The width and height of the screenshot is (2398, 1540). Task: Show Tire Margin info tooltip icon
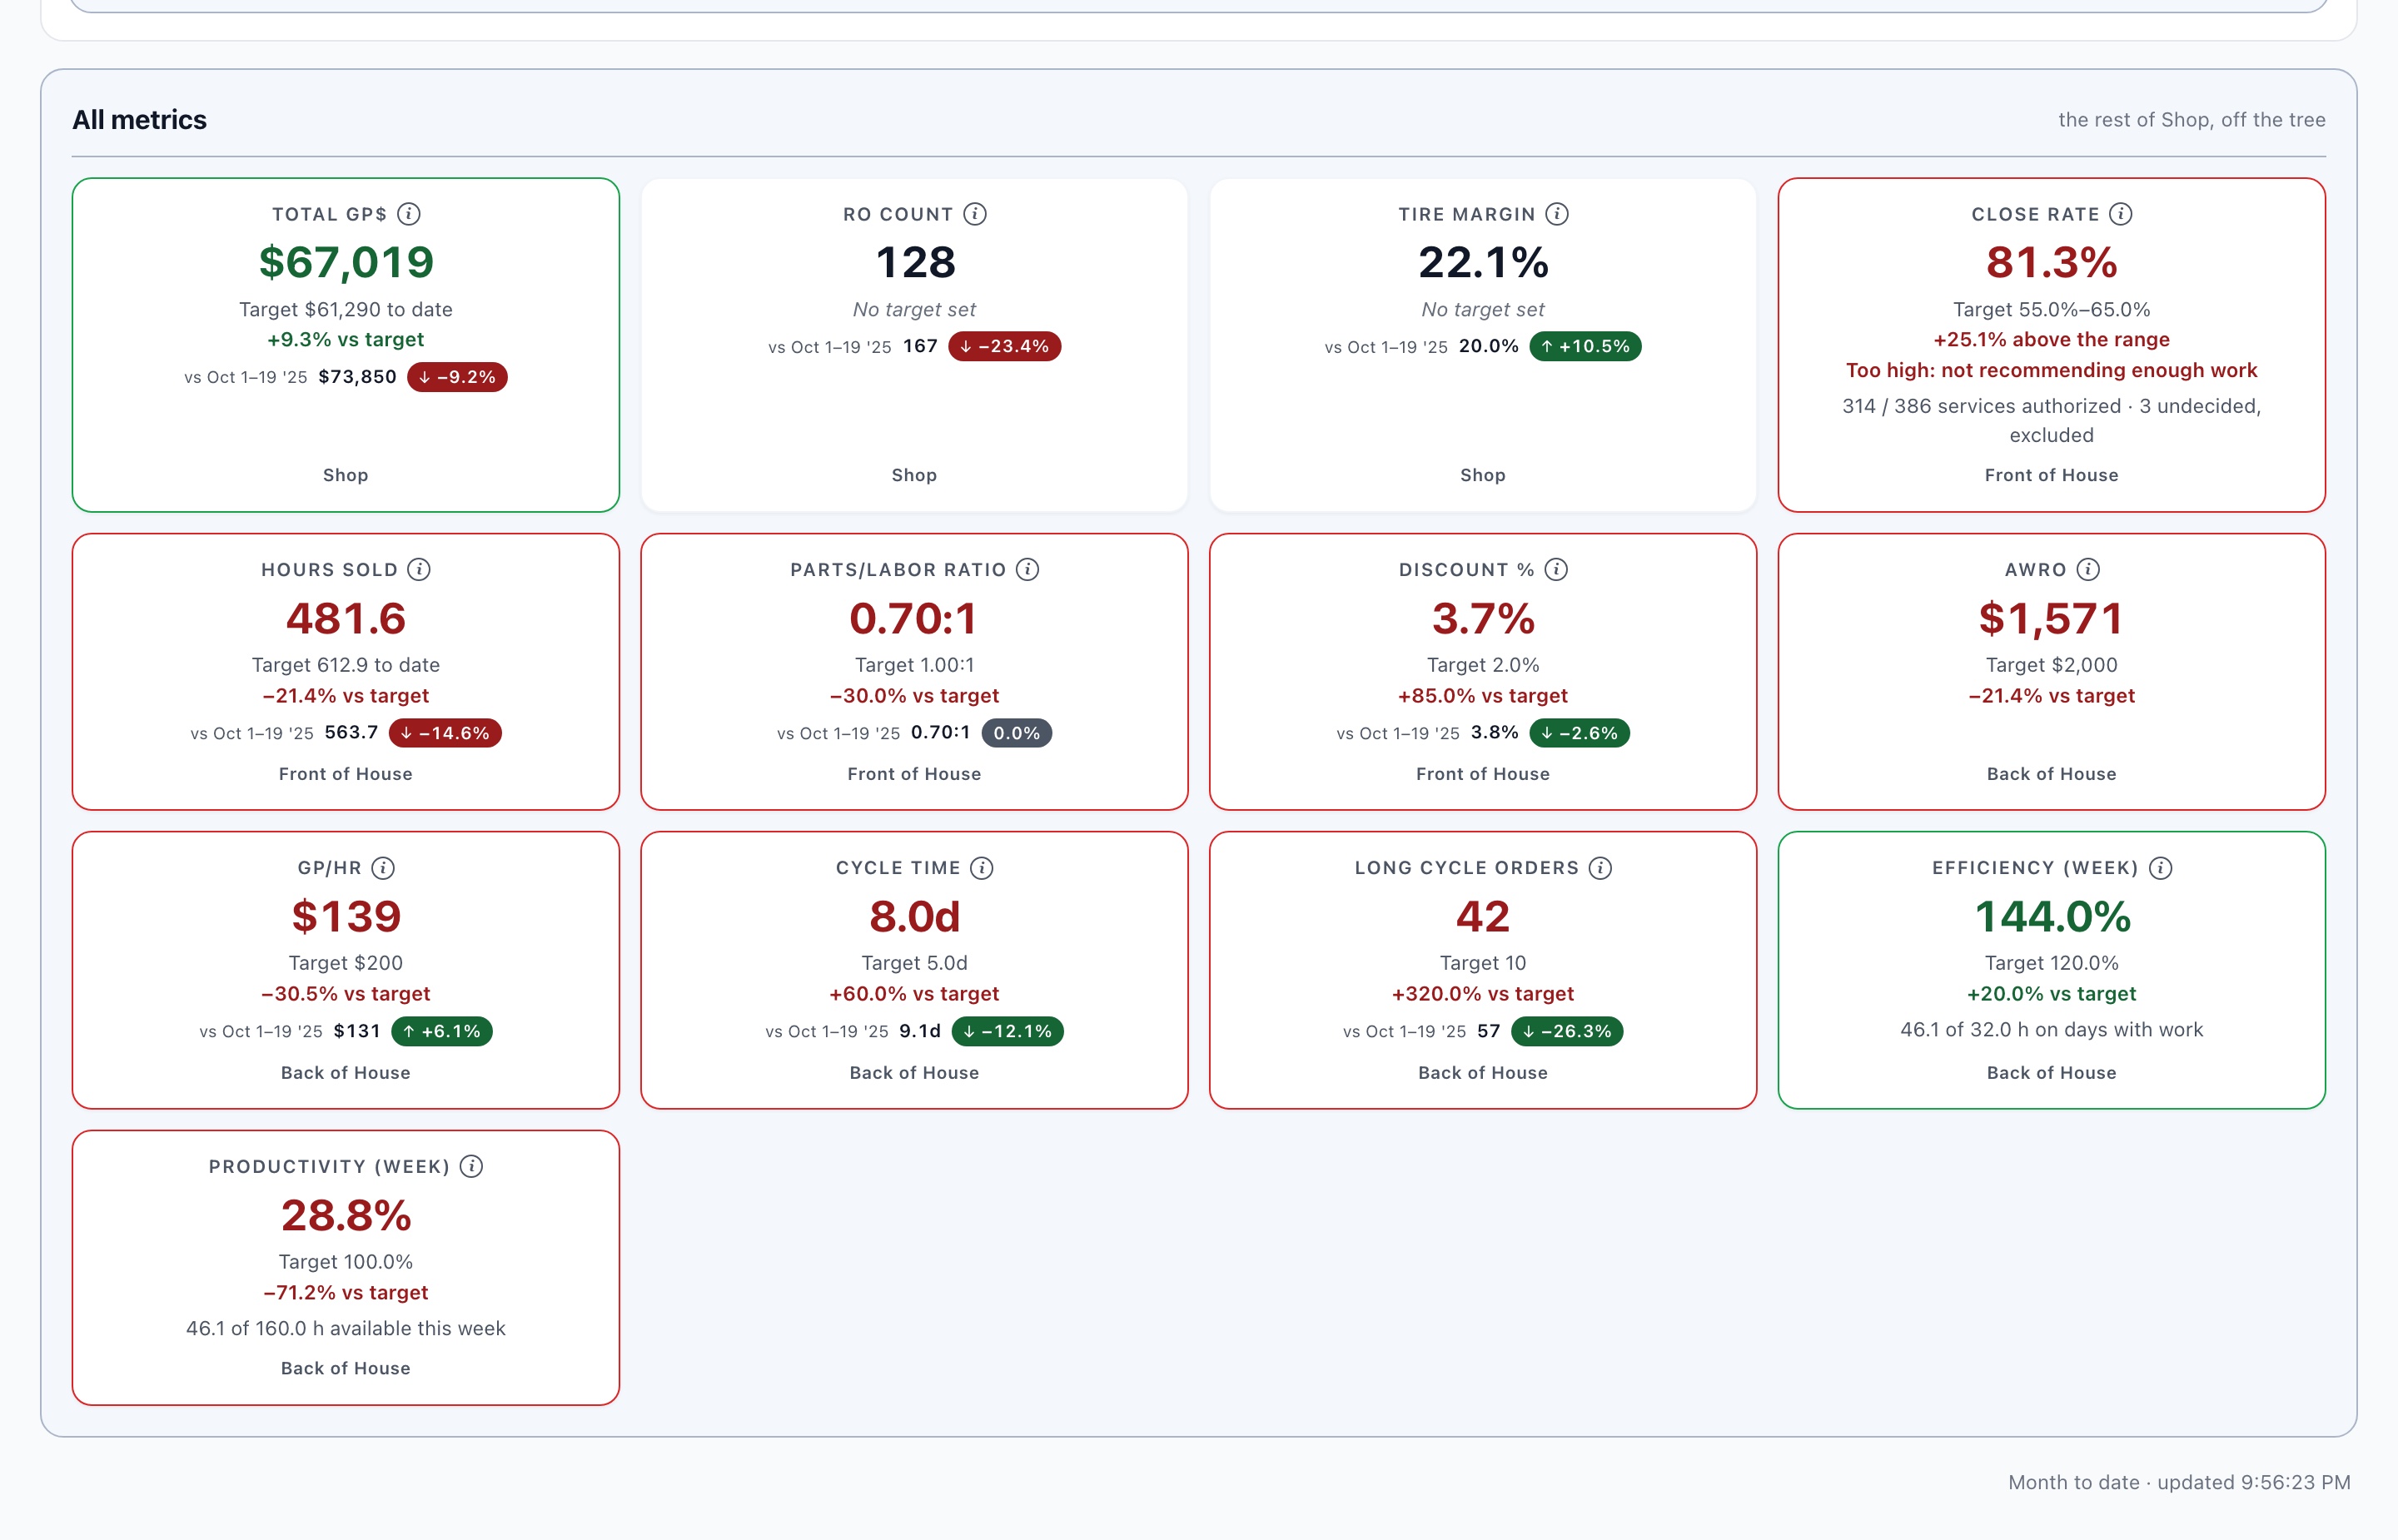[1557, 214]
